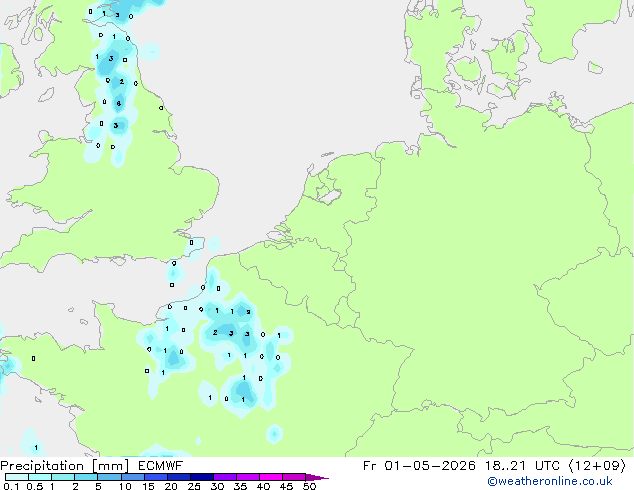Screen dimensions: 634x490
Task: Click the '0.5' legend scale value
Action: pos(35,486)
